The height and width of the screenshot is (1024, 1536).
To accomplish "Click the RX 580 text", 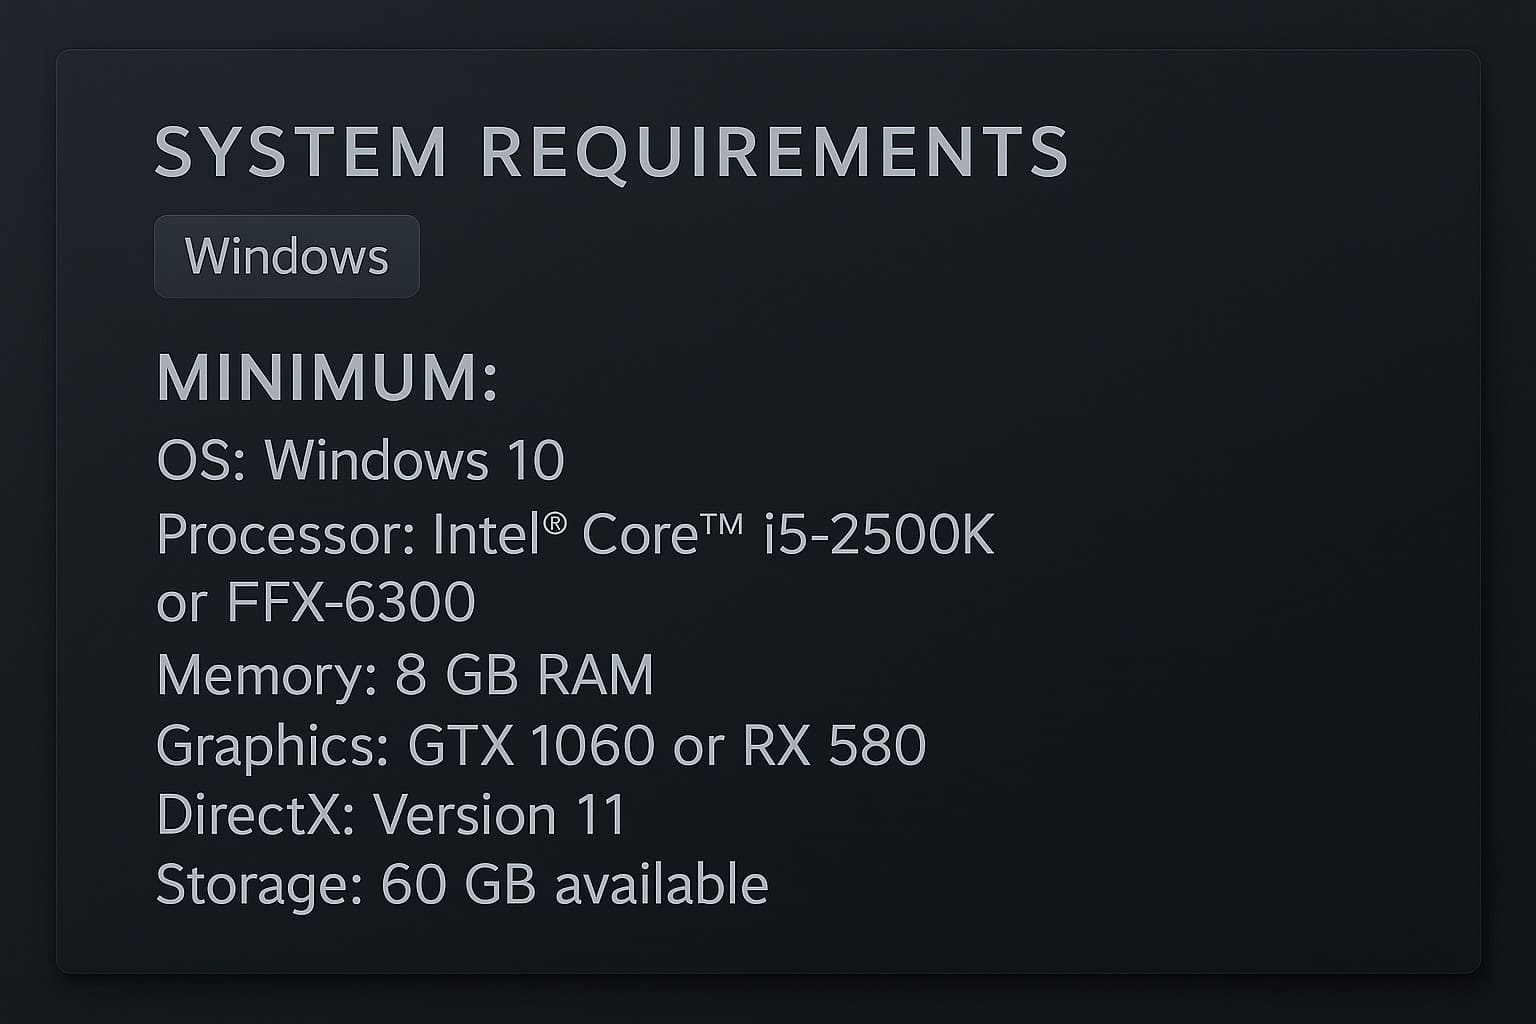I will coord(835,745).
